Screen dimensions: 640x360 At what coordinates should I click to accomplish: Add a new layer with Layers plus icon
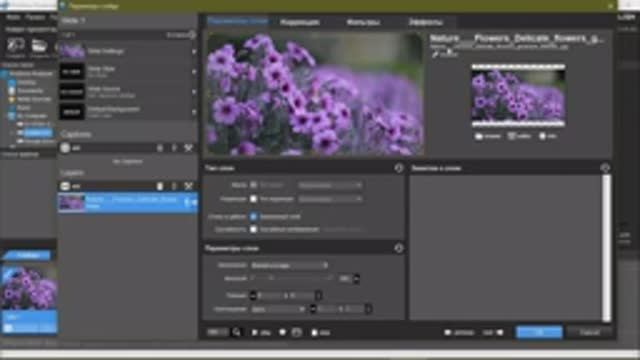point(65,186)
